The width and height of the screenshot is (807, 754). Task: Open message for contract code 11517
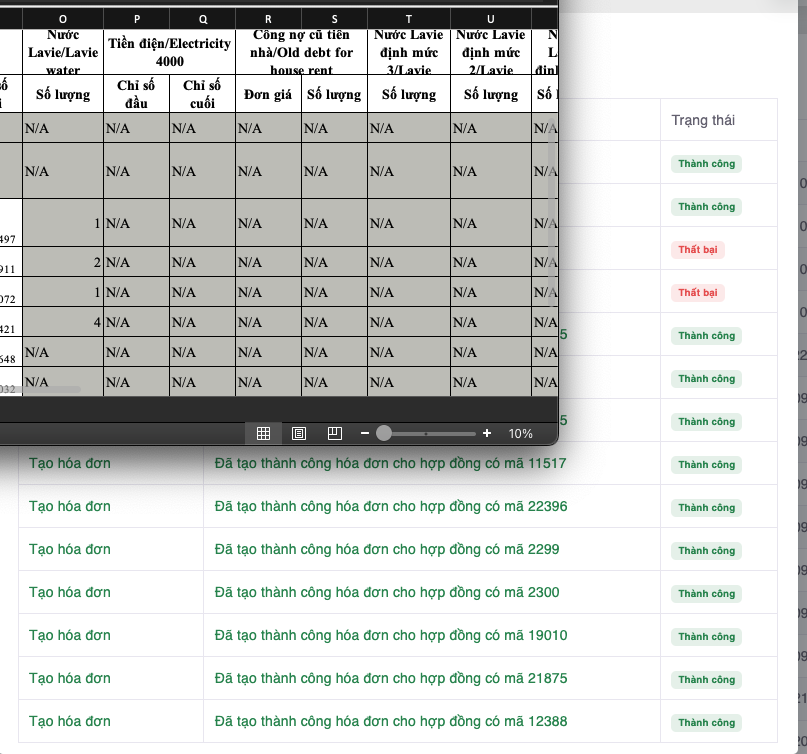pos(390,464)
